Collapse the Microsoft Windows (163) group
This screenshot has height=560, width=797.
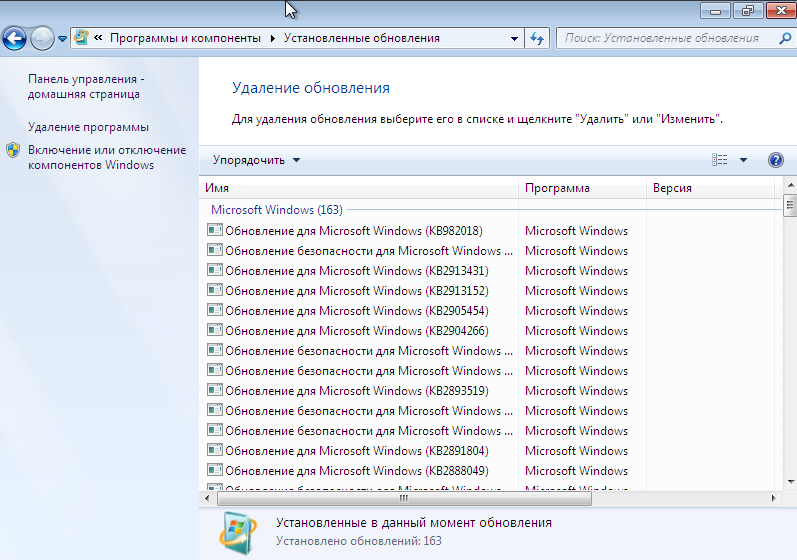coord(277,210)
